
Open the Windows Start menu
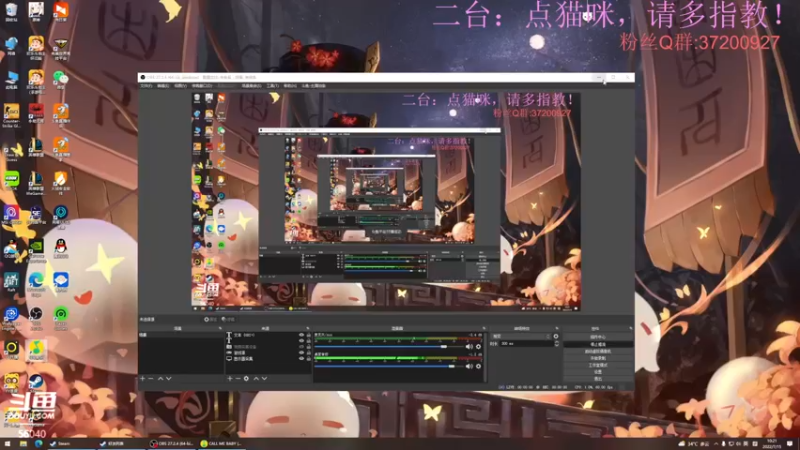pos(7,444)
